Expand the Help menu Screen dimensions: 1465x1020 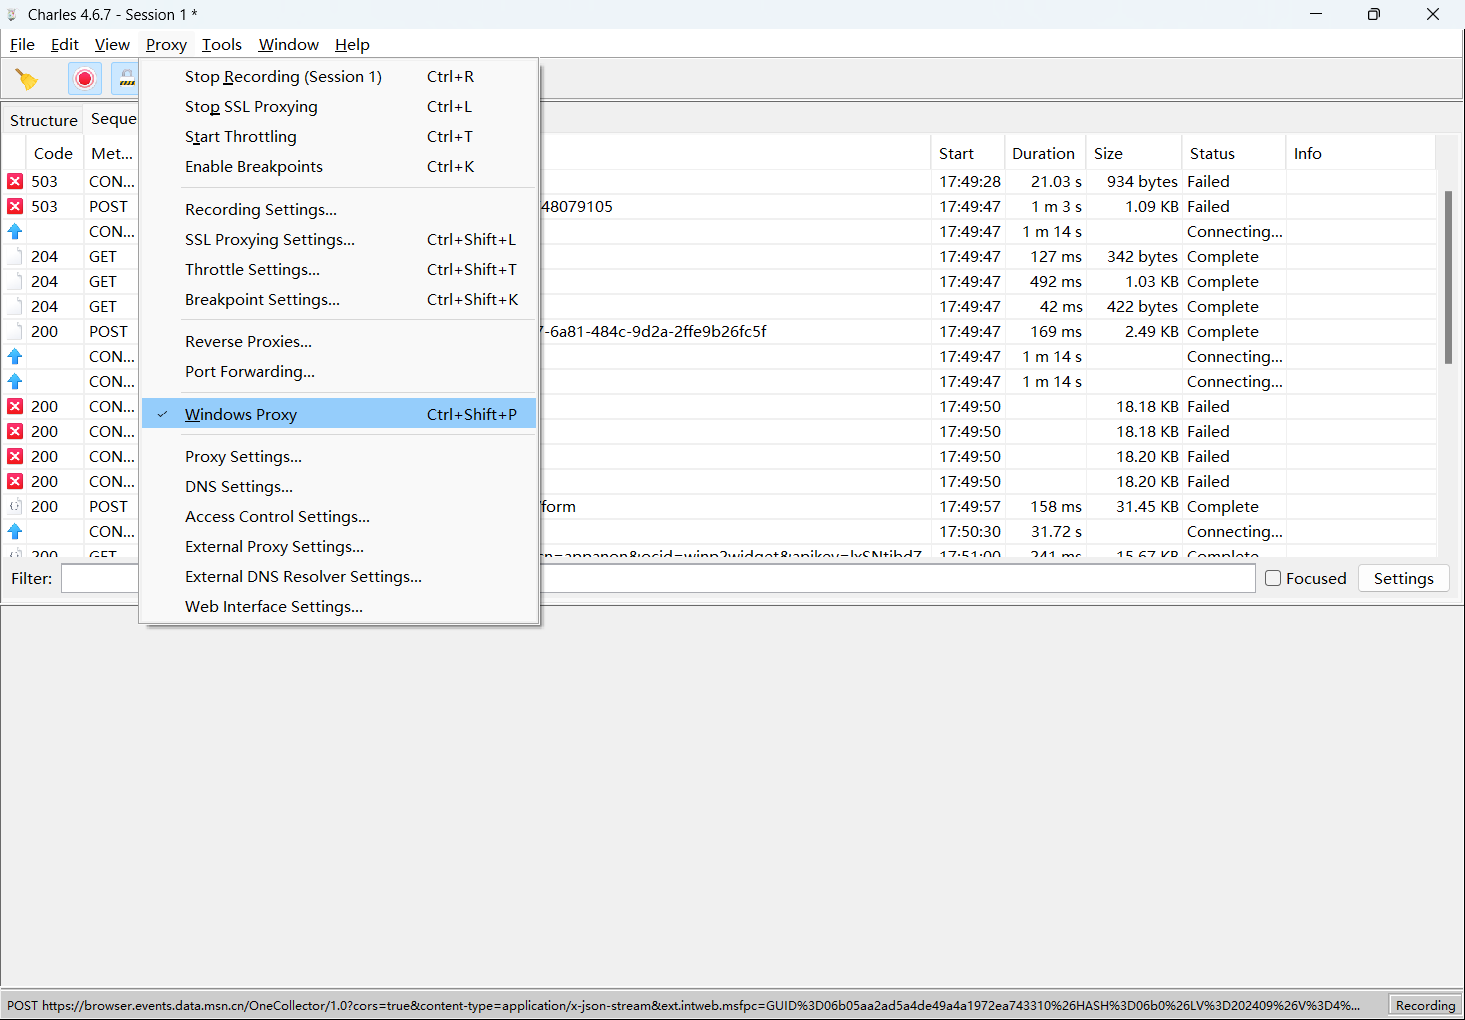coord(352,45)
